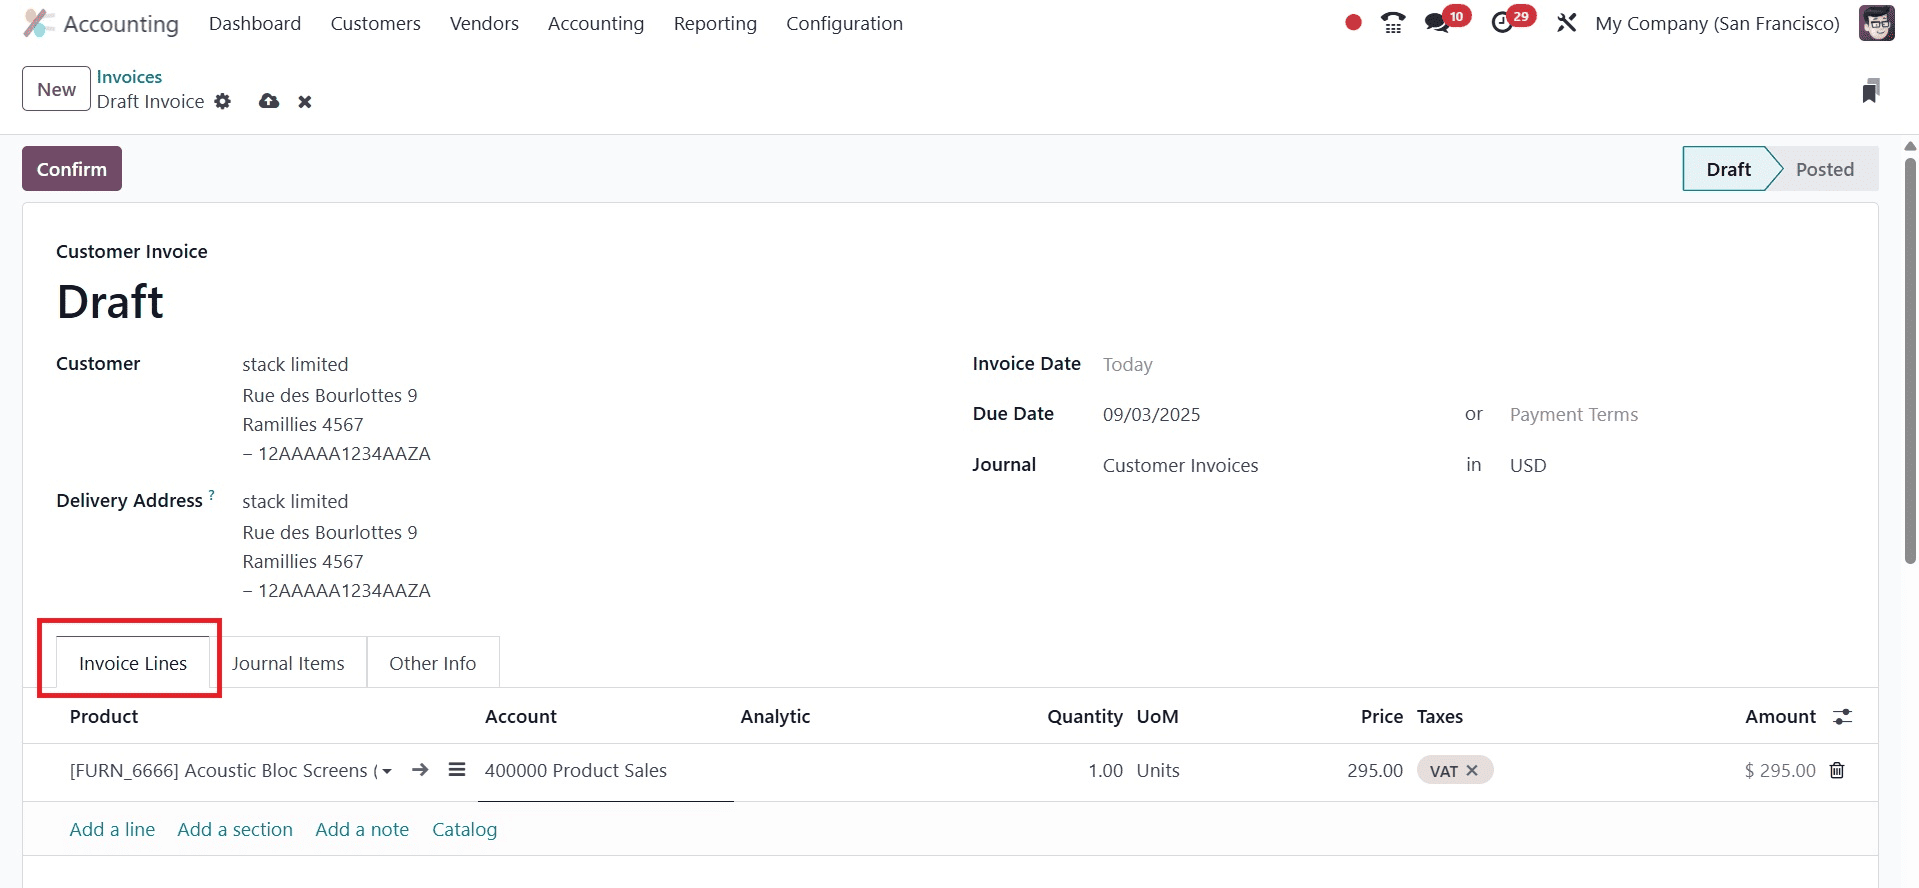This screenshot has width=1919, height=888.
Task: Remove the VAT tax tag
Action: [1472, 770]
